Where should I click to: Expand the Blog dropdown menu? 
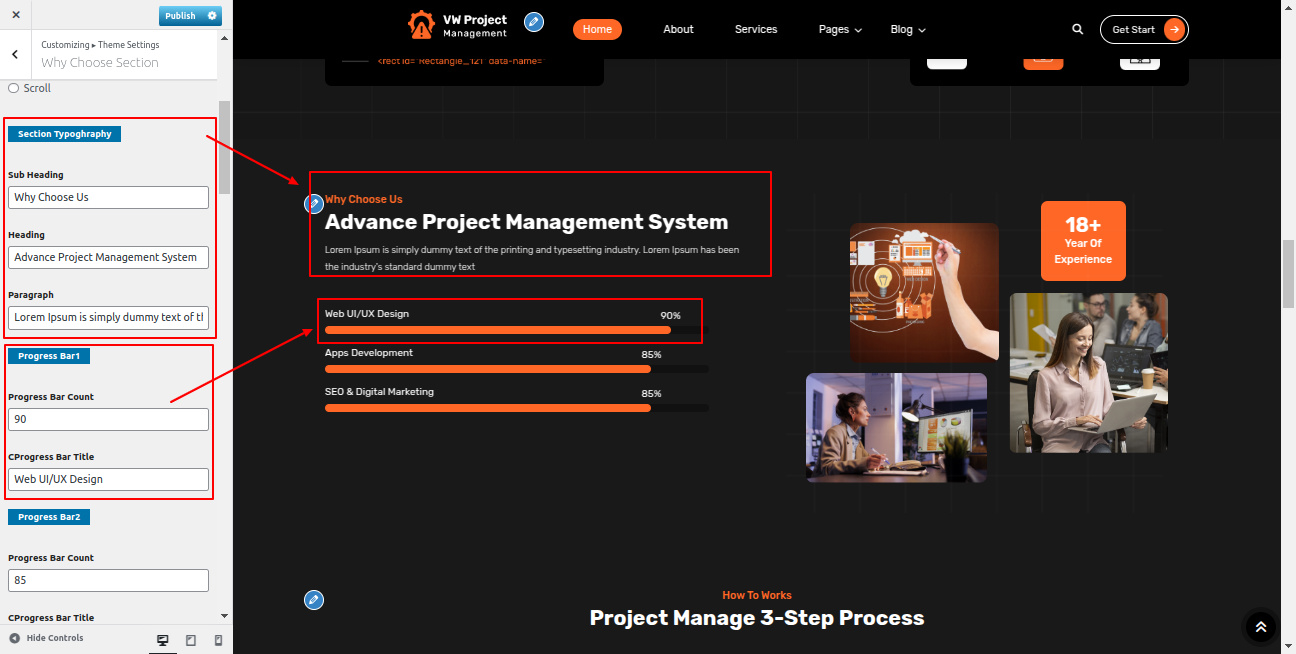908,30
